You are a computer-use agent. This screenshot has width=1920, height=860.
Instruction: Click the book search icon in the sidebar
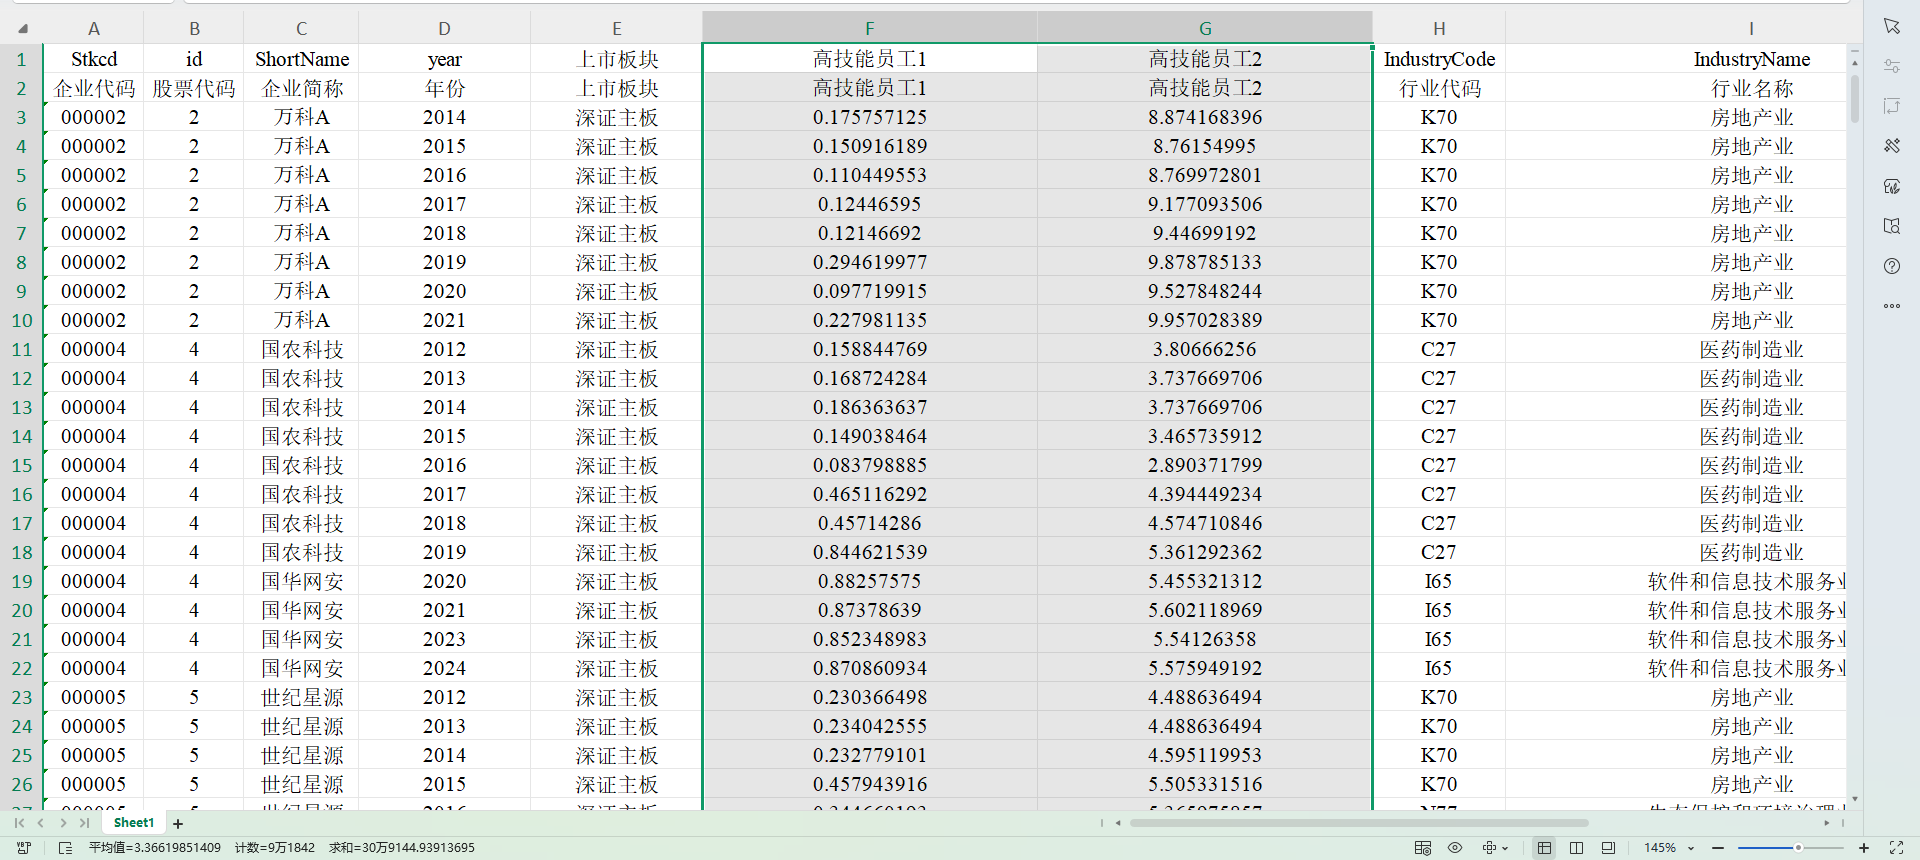click(1891, 226)
